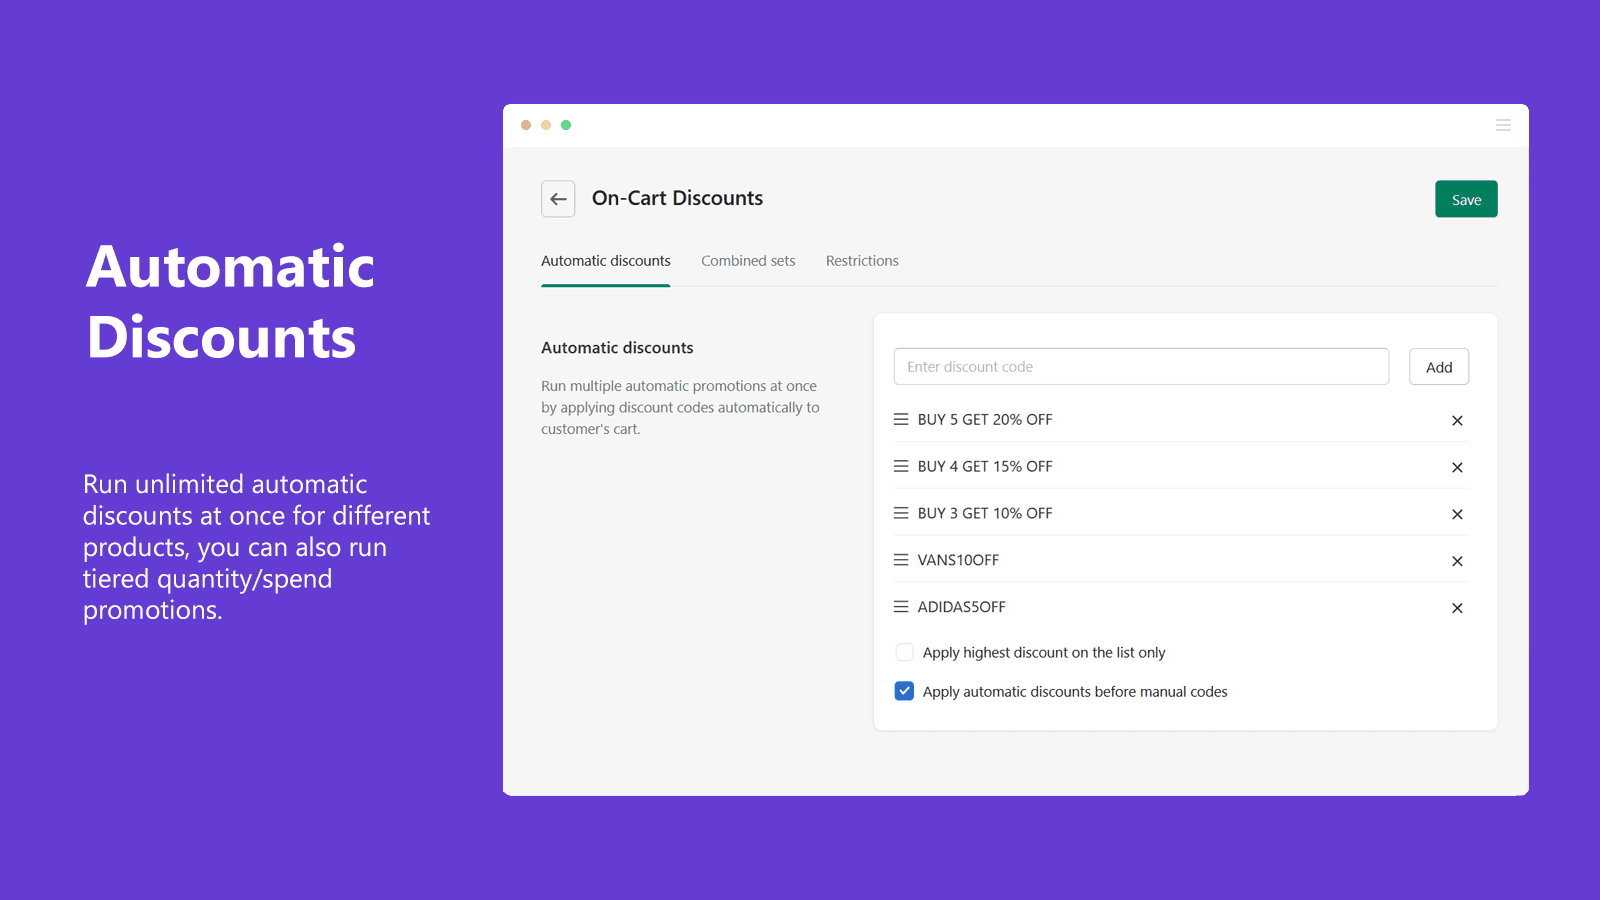
Task: Click the Enter discount code input field
Action: (x=1140, y=366)
